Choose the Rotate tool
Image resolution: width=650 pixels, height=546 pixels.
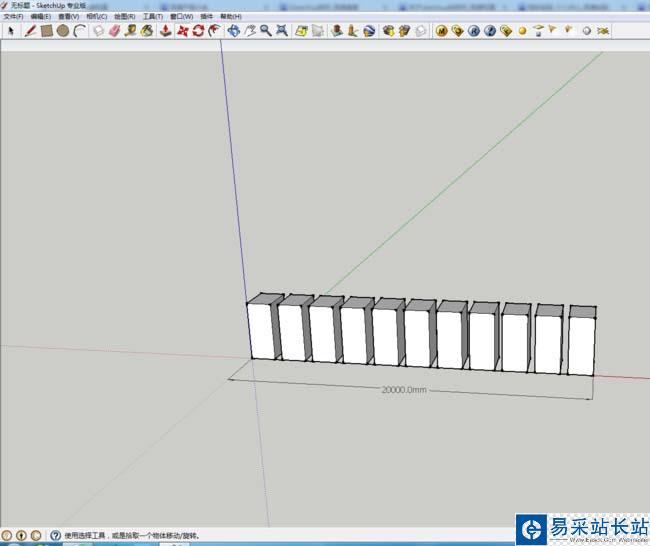[198, 31]
